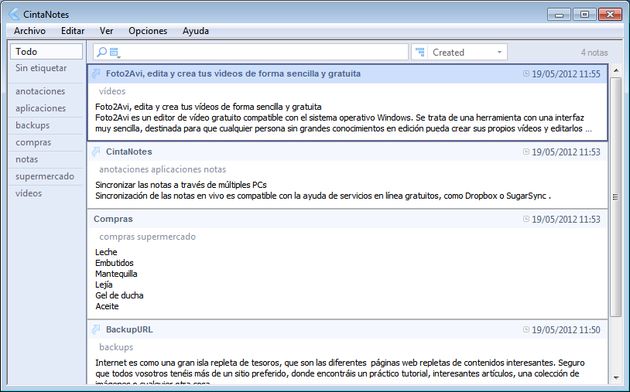
Task: Select the Todo tag filter
Action: pyautogui.click(x=46, y=51)
